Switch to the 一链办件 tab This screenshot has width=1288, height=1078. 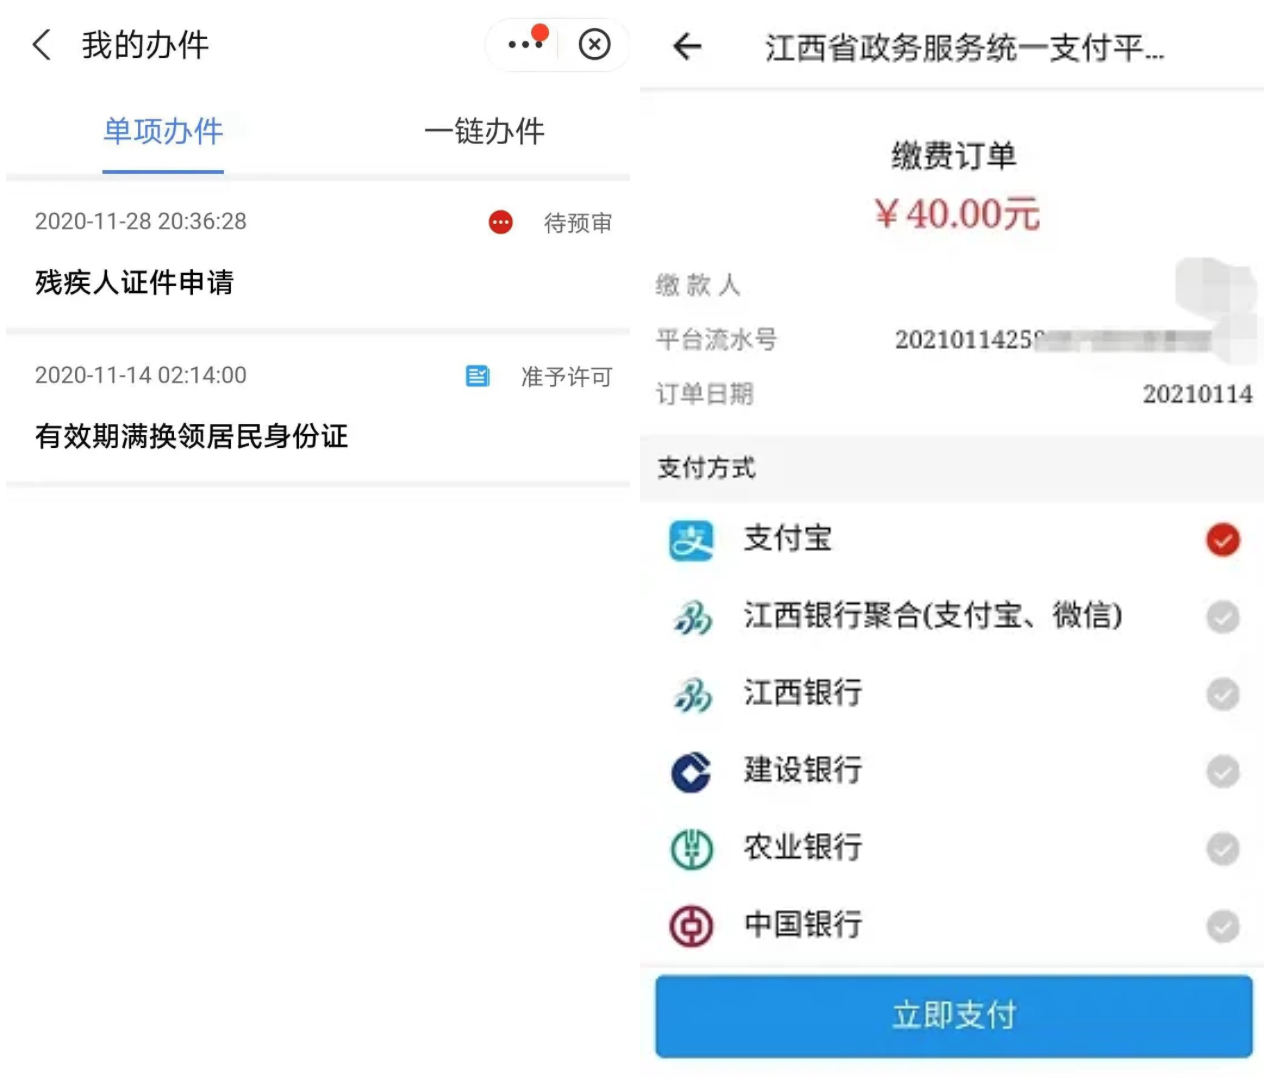(484, 131)
